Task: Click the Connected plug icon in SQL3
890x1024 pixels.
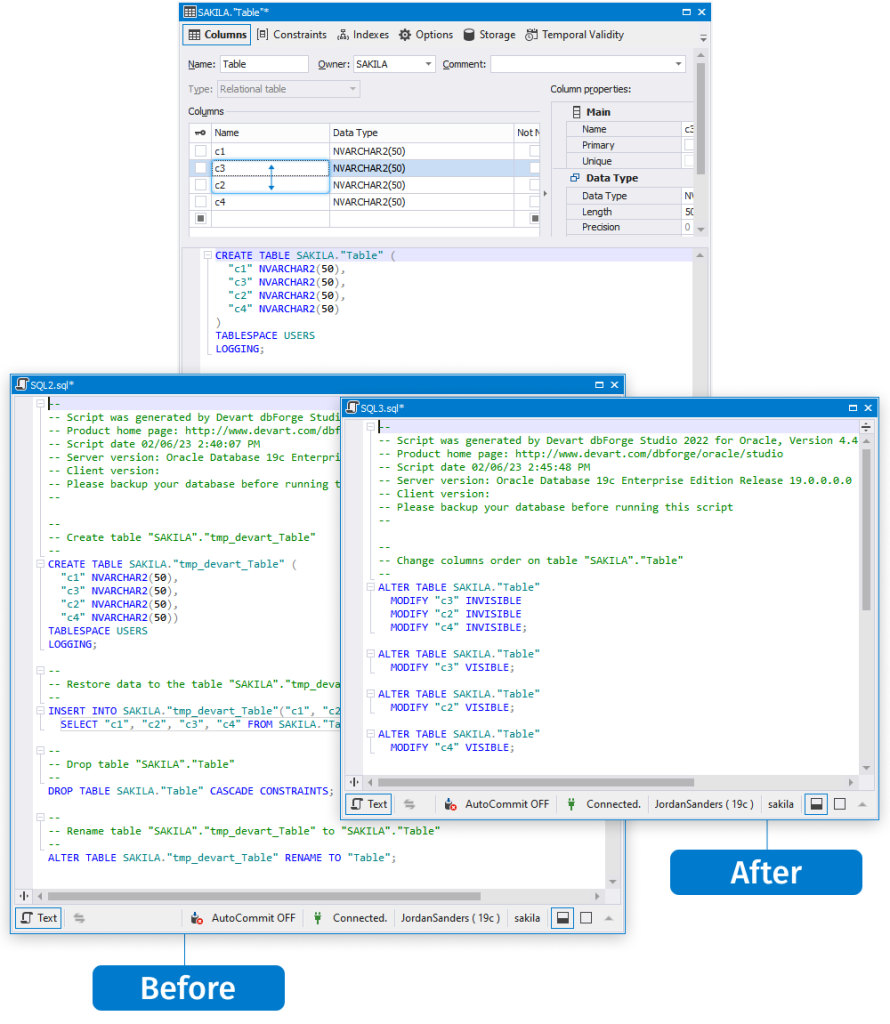Action: pos(571,804)
